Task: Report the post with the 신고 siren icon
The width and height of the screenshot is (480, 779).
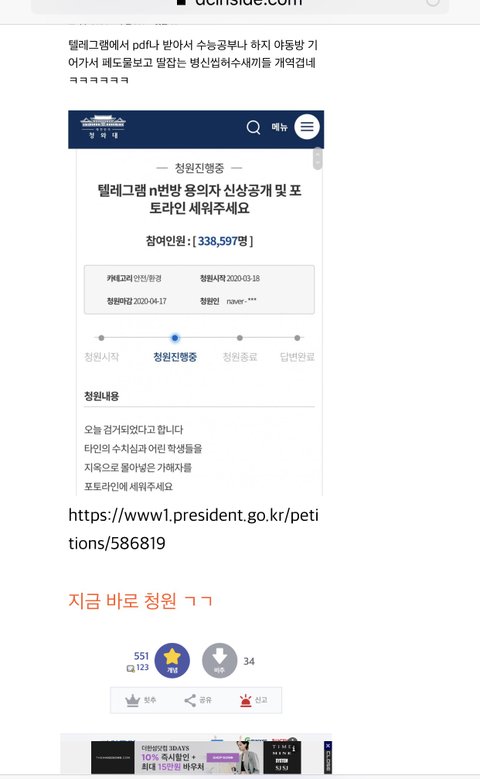Action: [245, 700]
